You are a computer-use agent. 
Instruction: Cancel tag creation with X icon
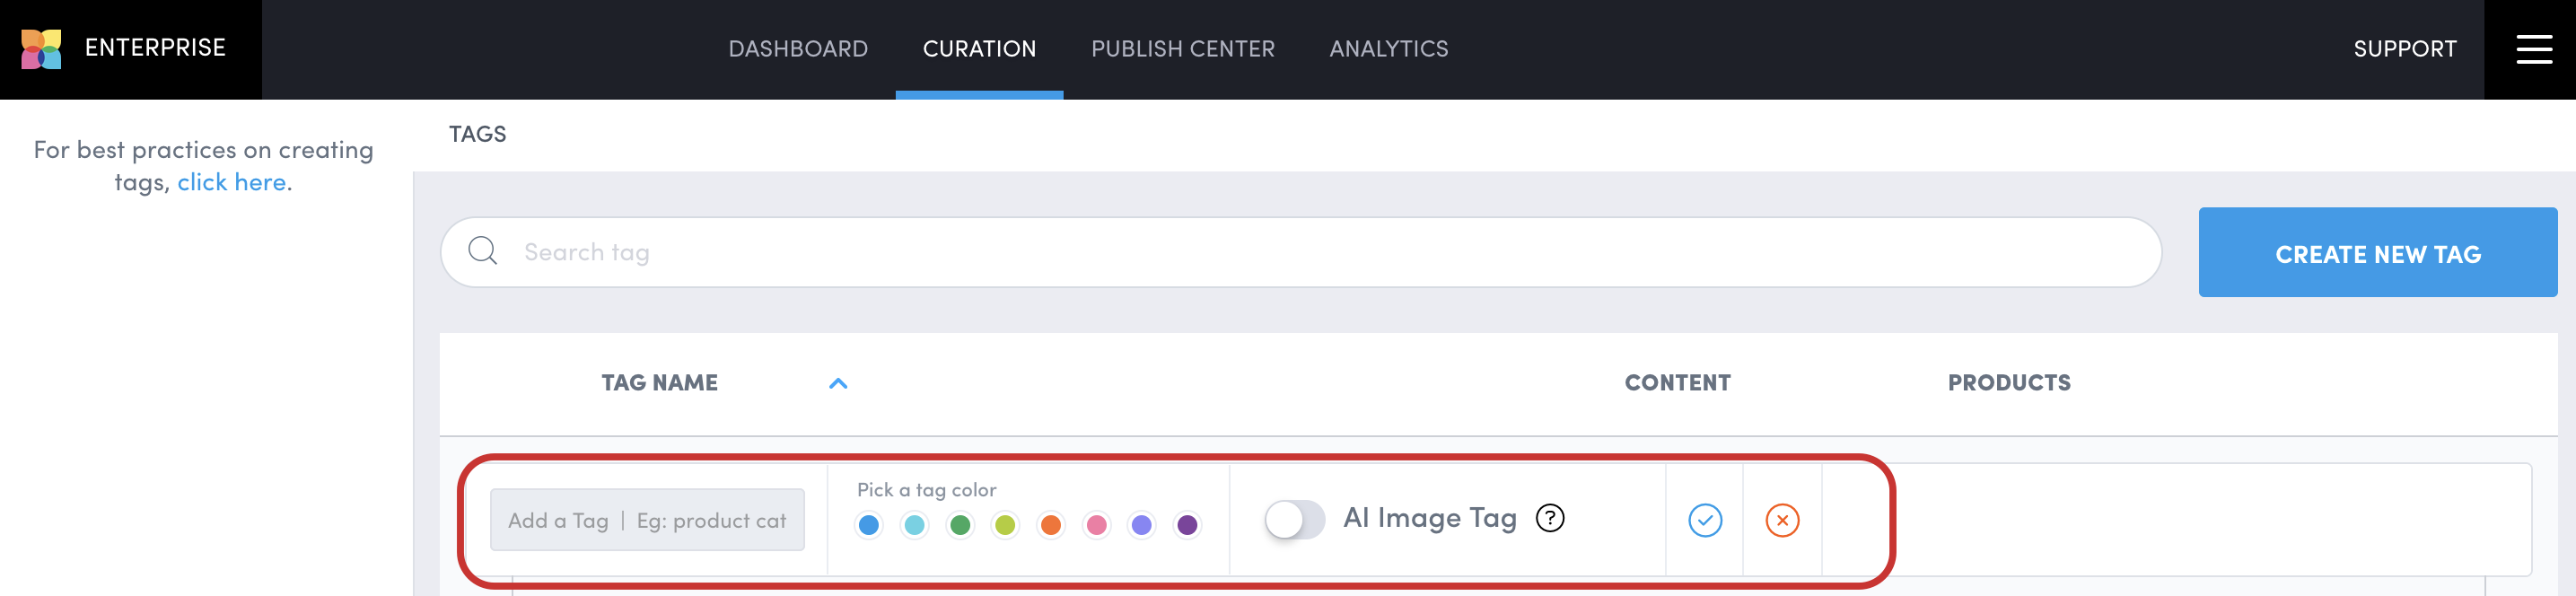tap(1782, 520)
